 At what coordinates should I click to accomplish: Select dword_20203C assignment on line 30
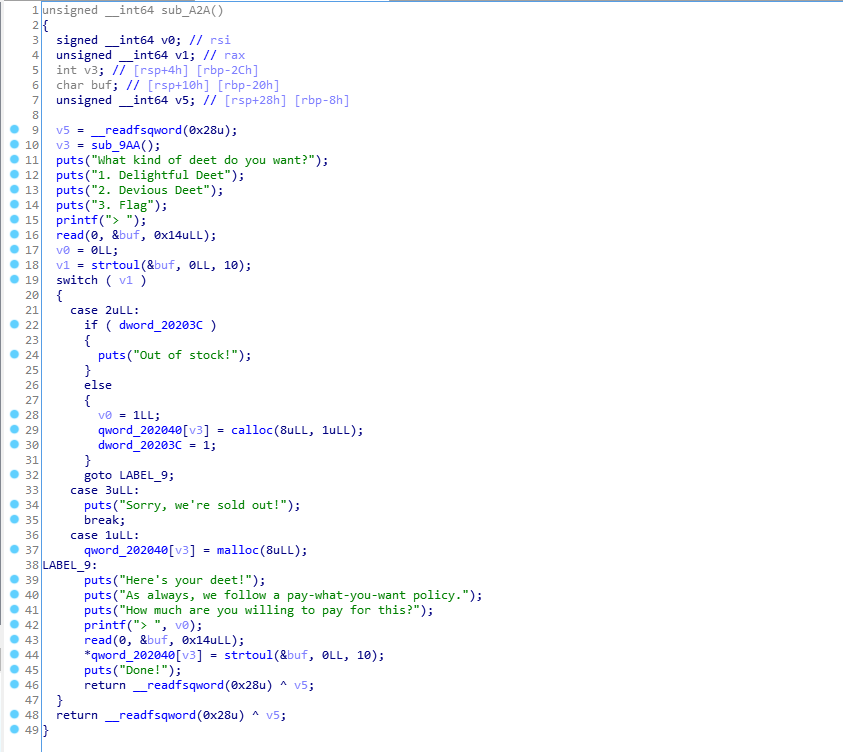140,445
